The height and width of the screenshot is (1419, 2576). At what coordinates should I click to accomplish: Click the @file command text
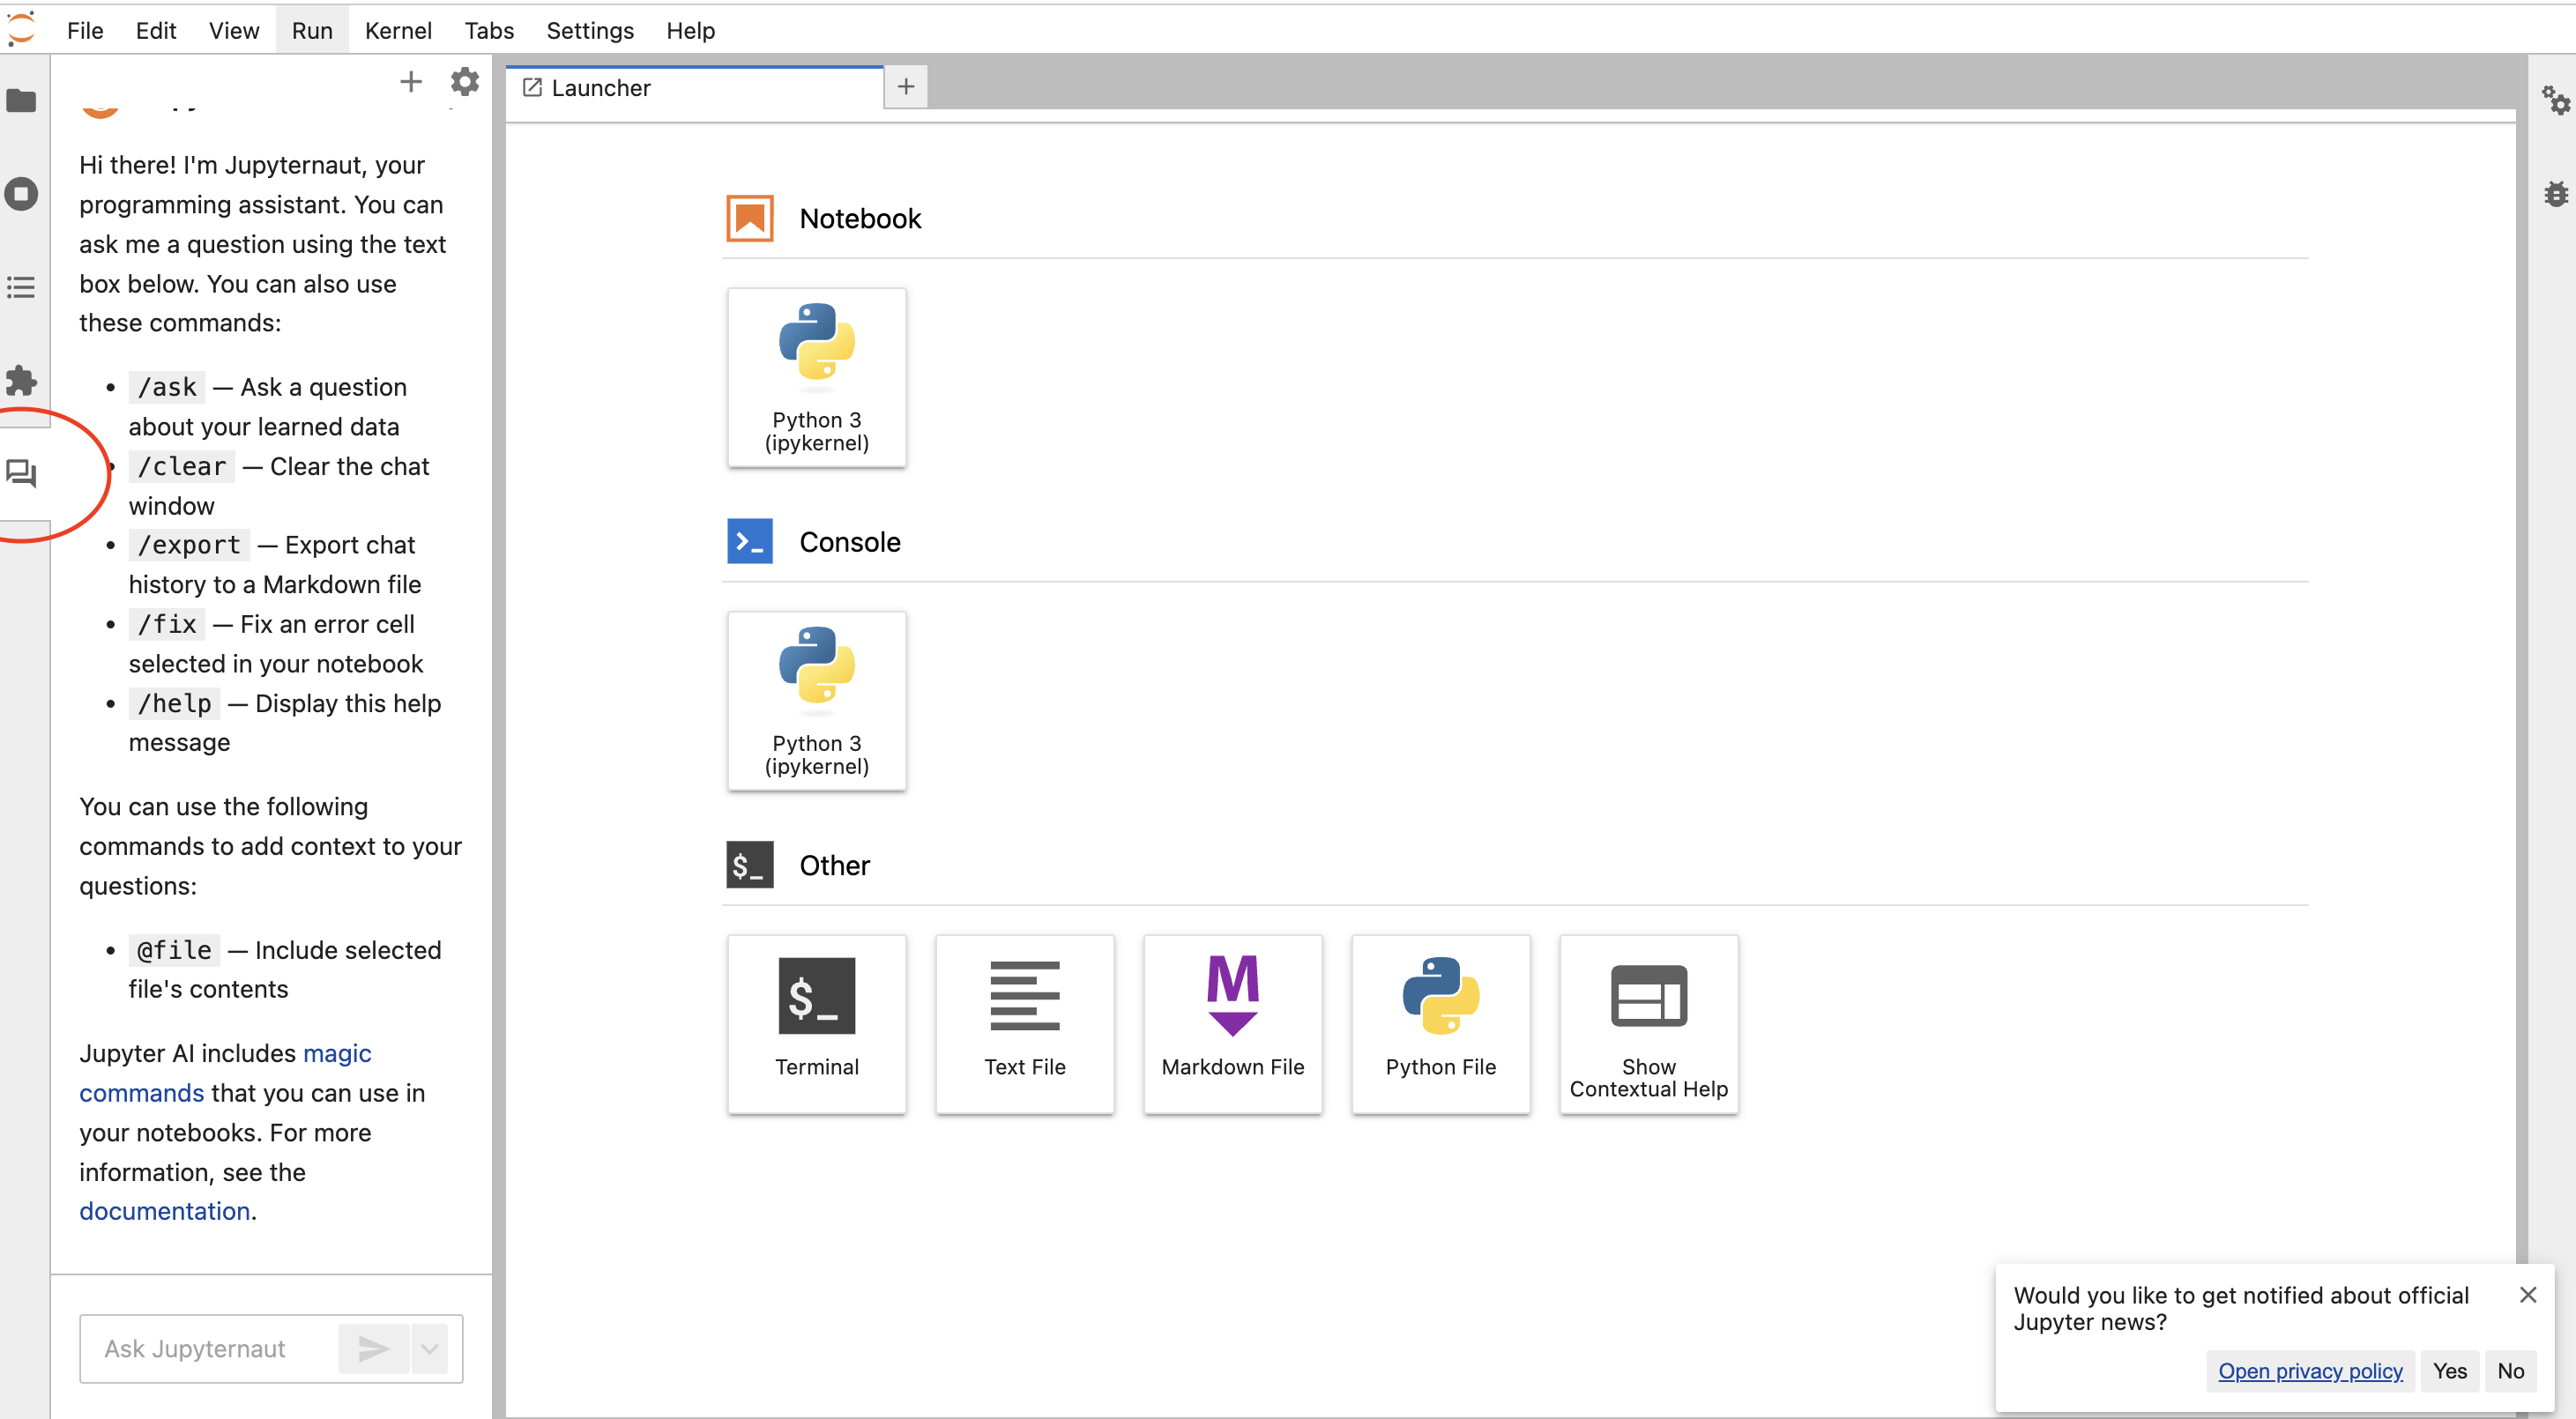[175, 950]
